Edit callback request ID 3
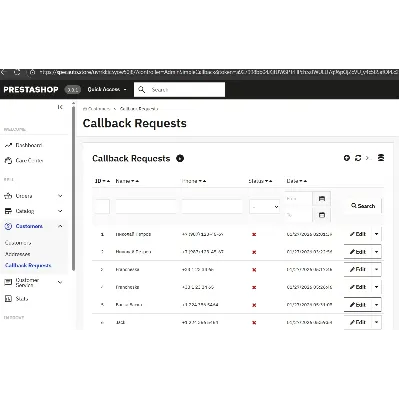400x400 pixels. point(358,269)
